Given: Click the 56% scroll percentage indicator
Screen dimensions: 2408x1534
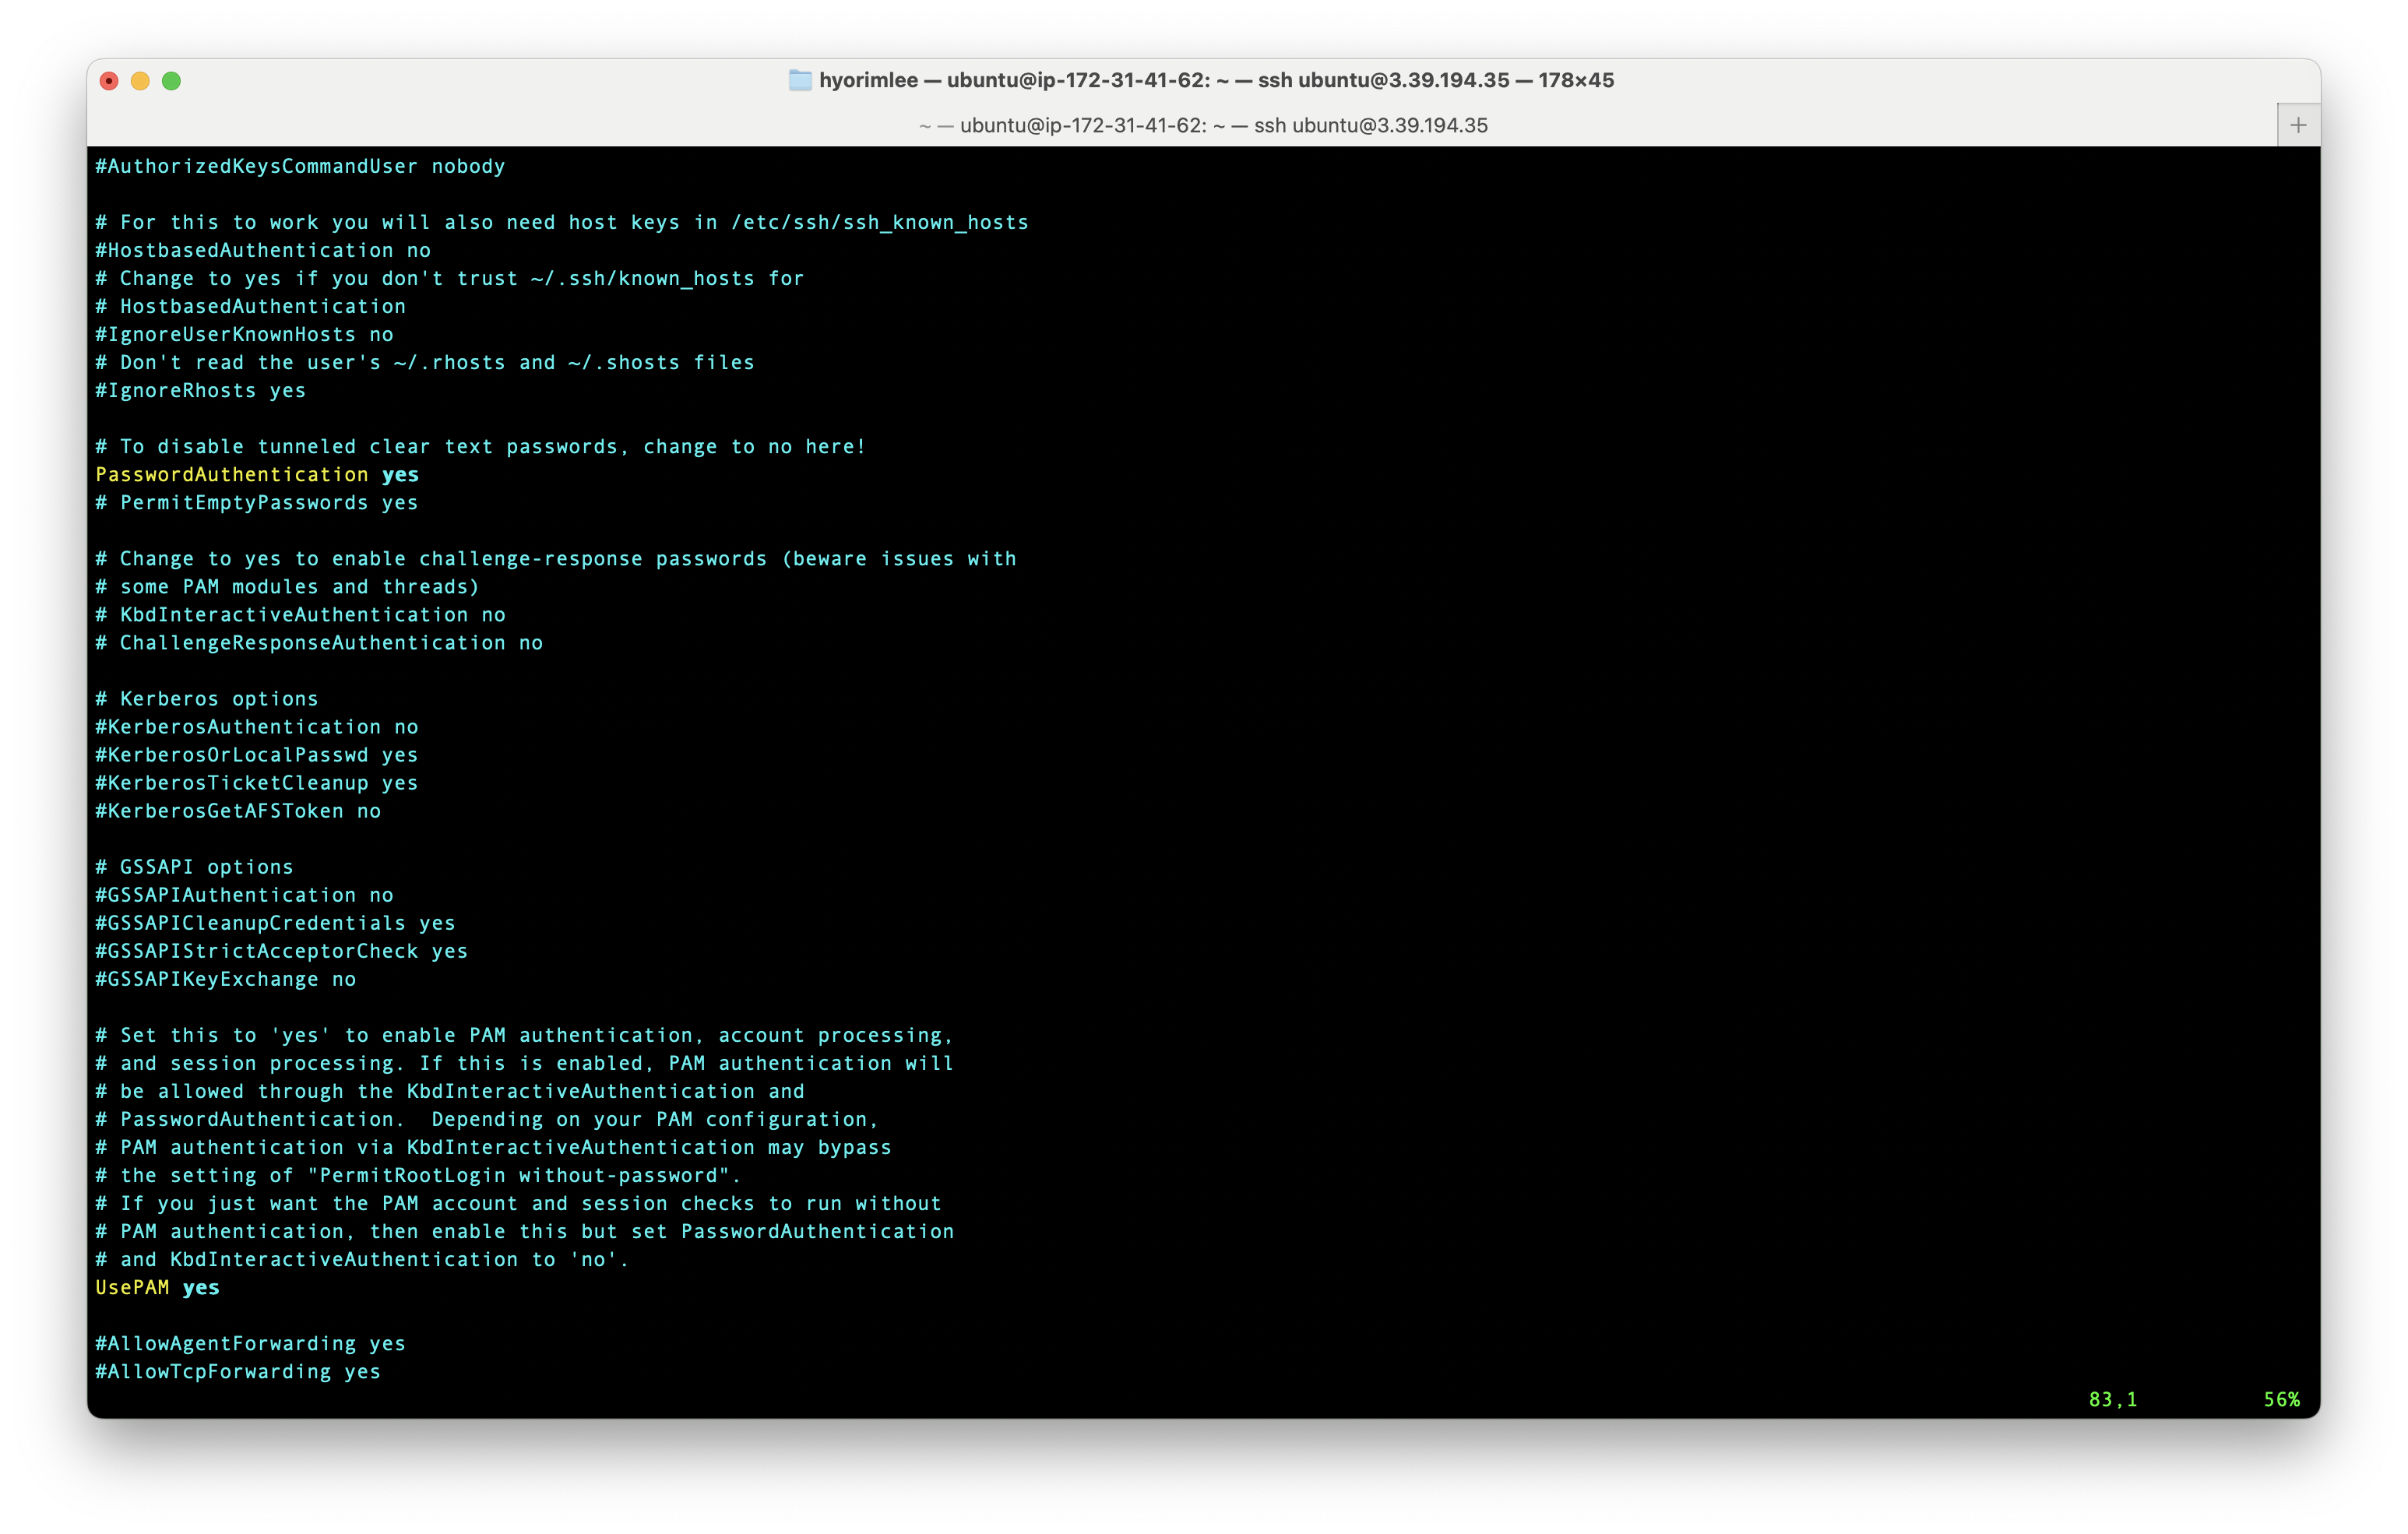Looking at the screenshot, I should click(2281, 1400).
